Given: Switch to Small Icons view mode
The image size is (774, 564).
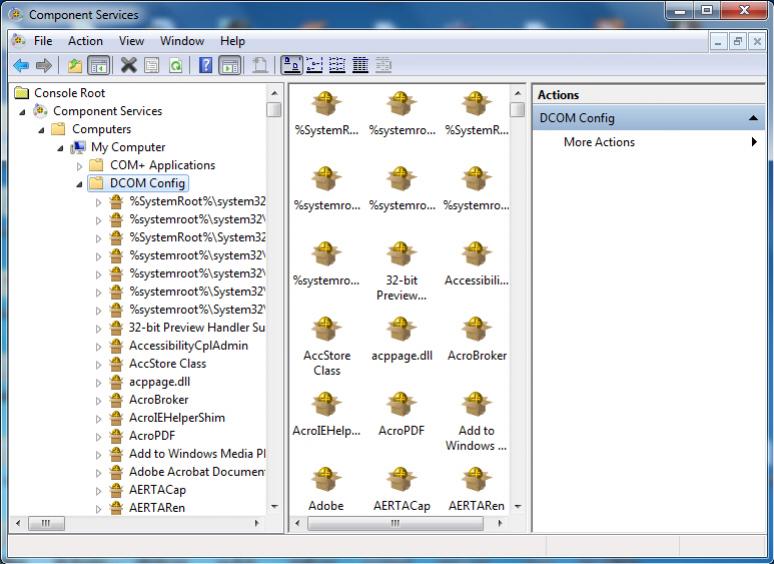Looking at the screenshot, I should [x=314, y=65].
